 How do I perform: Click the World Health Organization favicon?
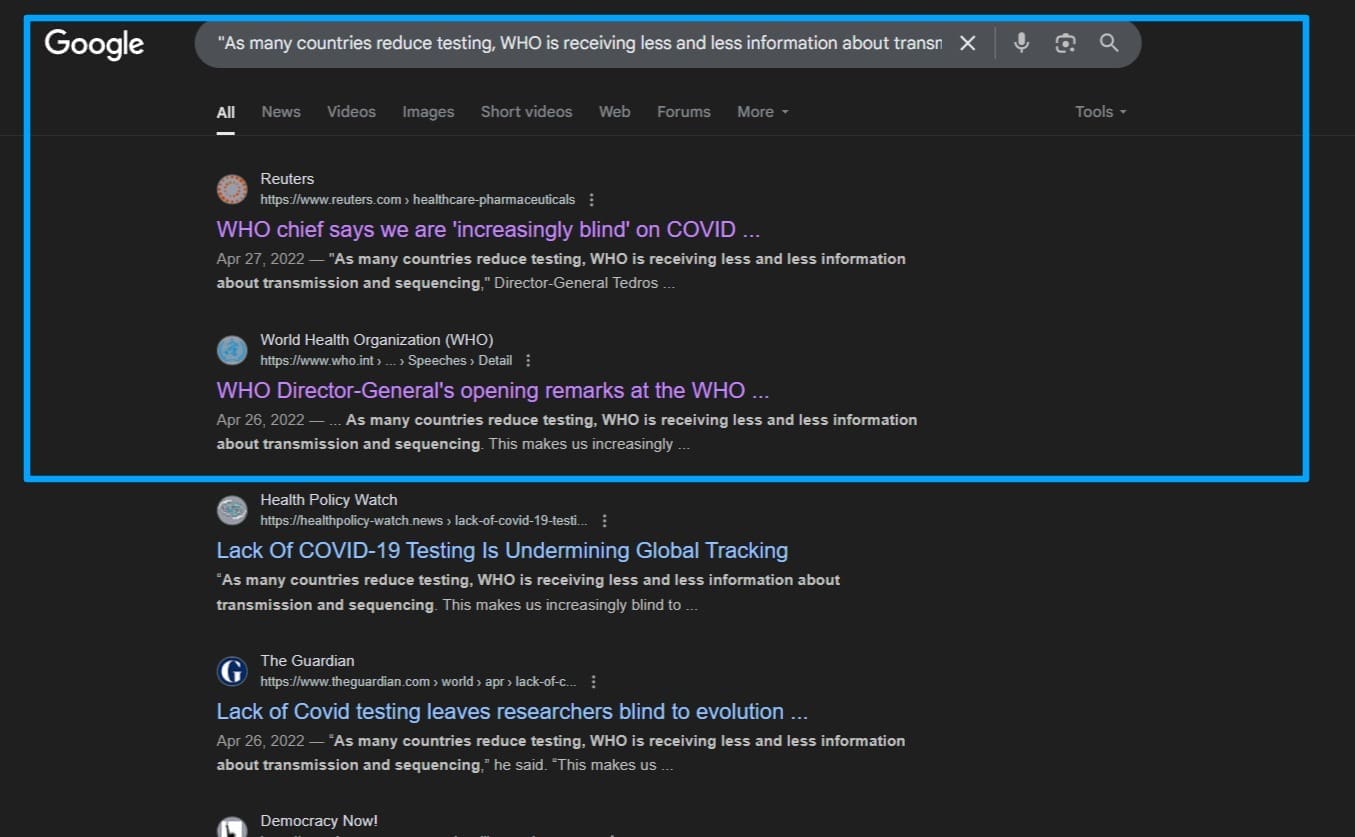click(232, 350)
